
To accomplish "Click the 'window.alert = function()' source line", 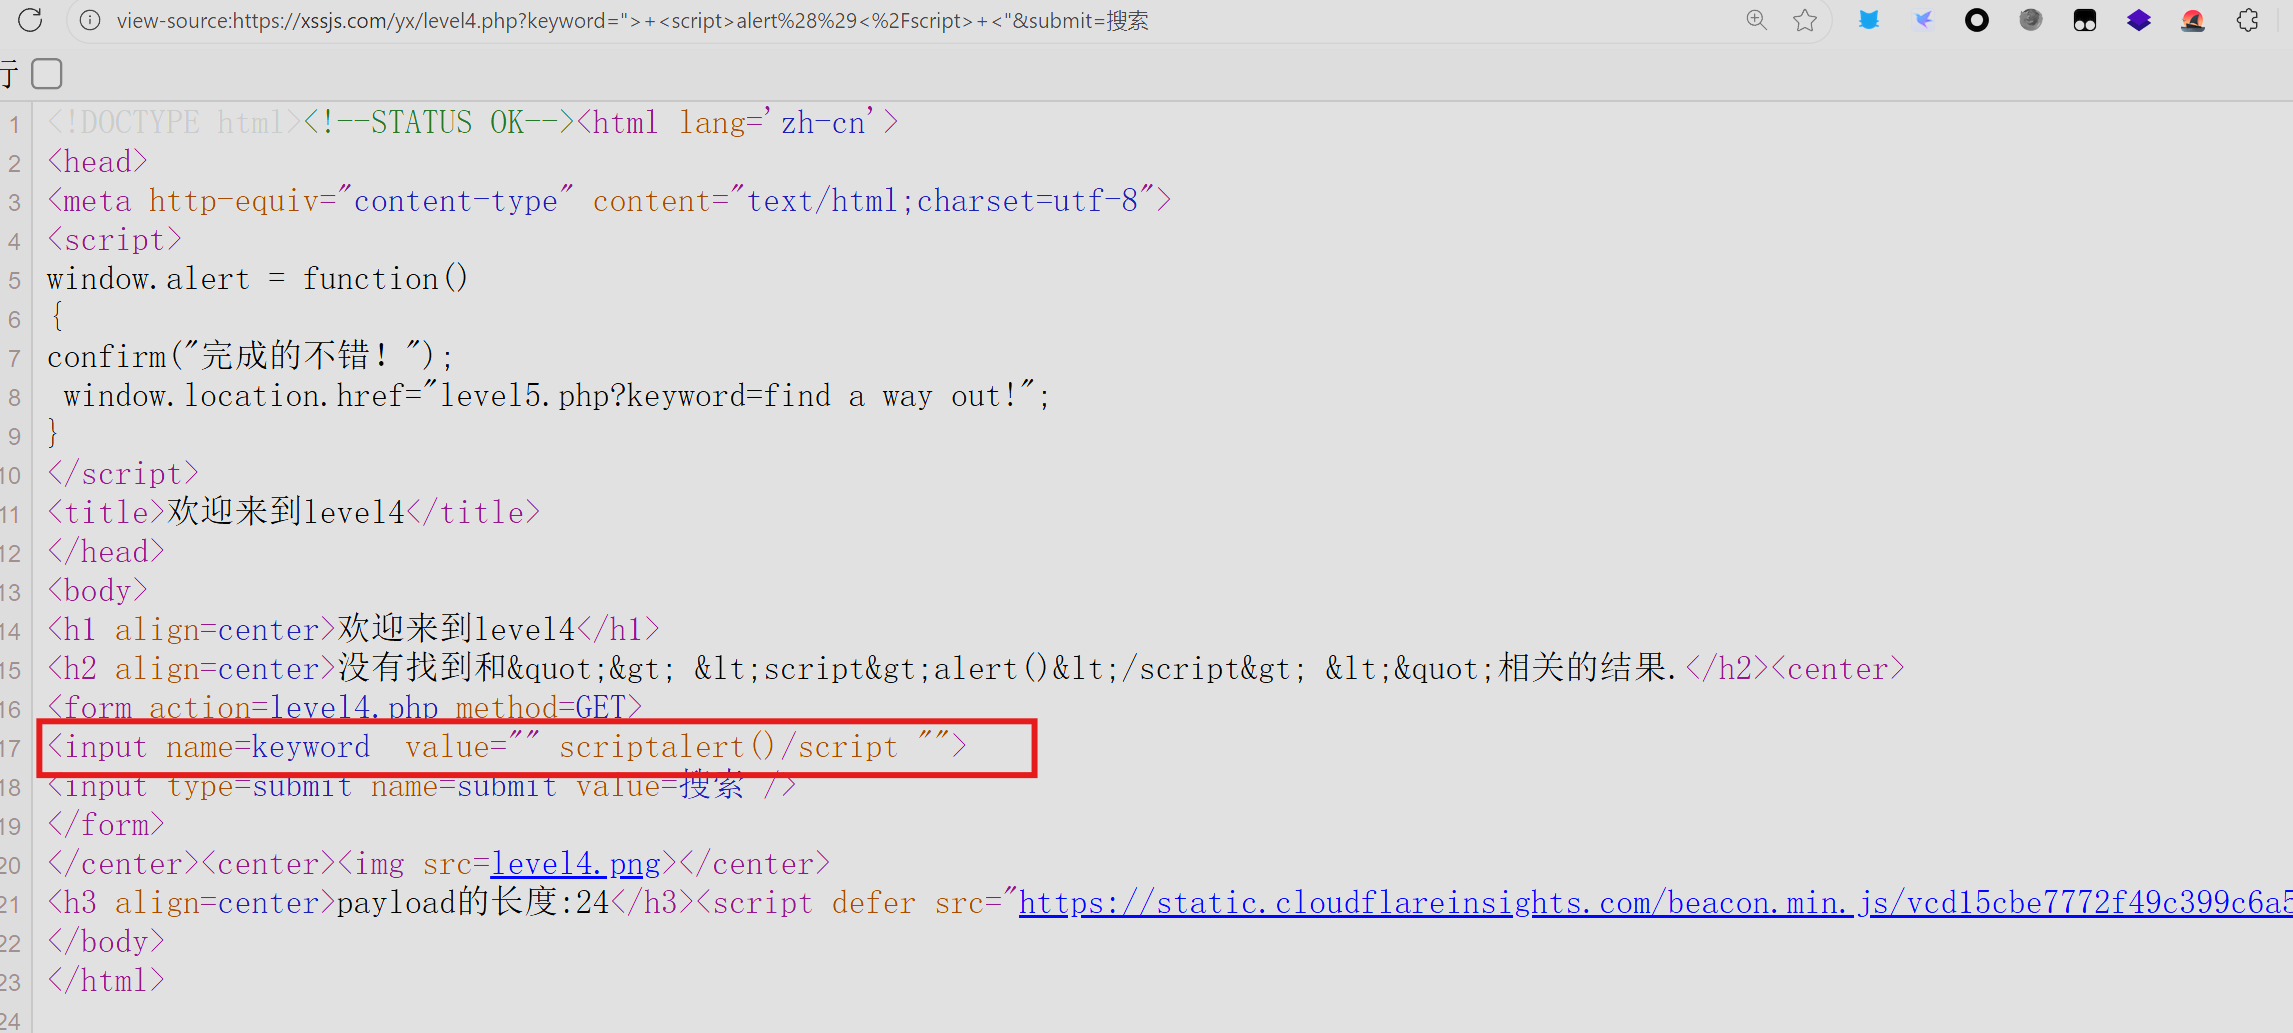I will (257, 279).
